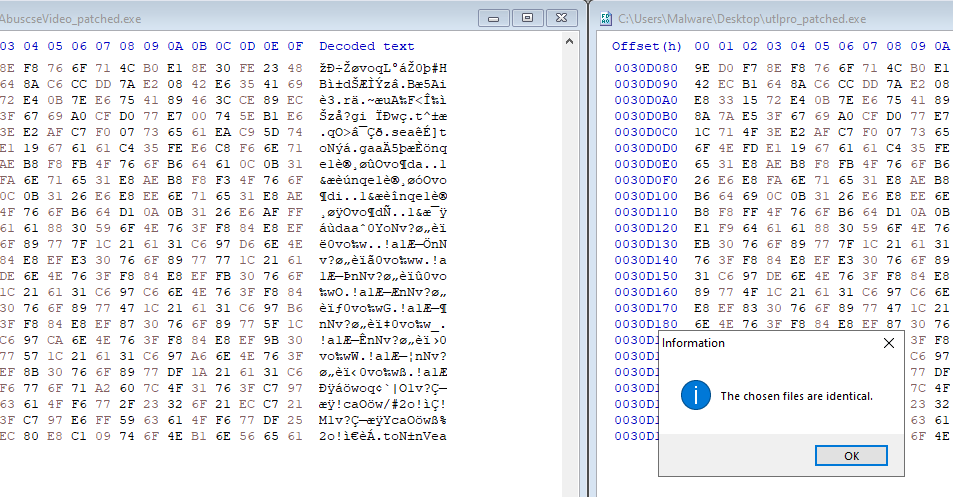Select offset 0030D100 in the right window
This screenshot has width=953, height=497.
point(645,196)
